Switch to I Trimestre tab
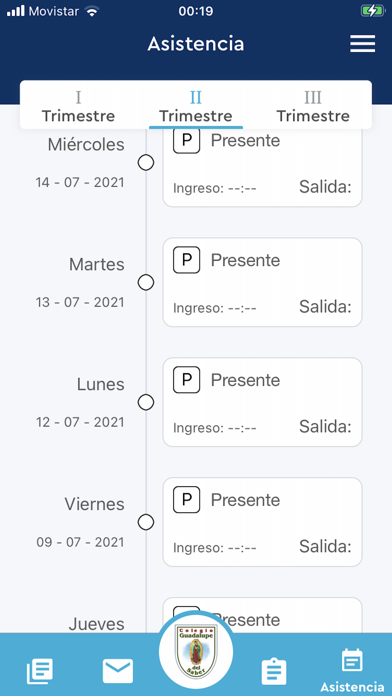Screen dimensions: 392x696 (79, 106)
